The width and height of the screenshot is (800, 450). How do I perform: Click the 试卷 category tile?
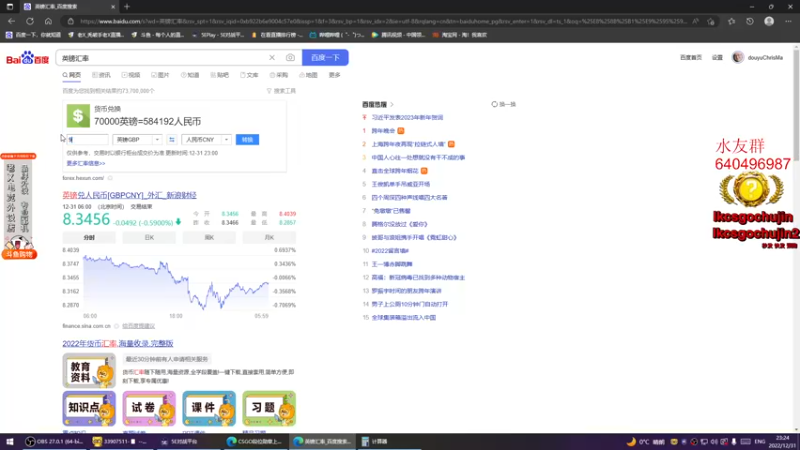[x=149, y=408]
